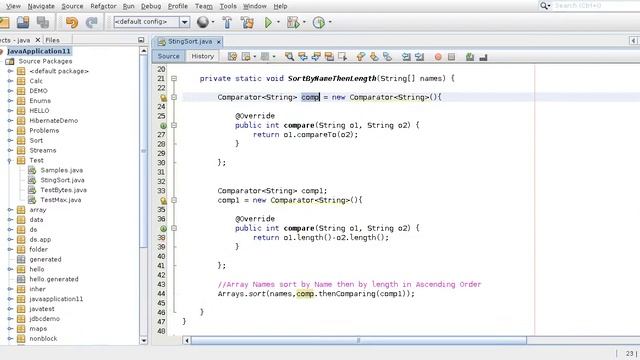This screenshot has width=640, height=360.
Task: Open the dropdown arrow next to Profile Project
Action: click(330, 22)
